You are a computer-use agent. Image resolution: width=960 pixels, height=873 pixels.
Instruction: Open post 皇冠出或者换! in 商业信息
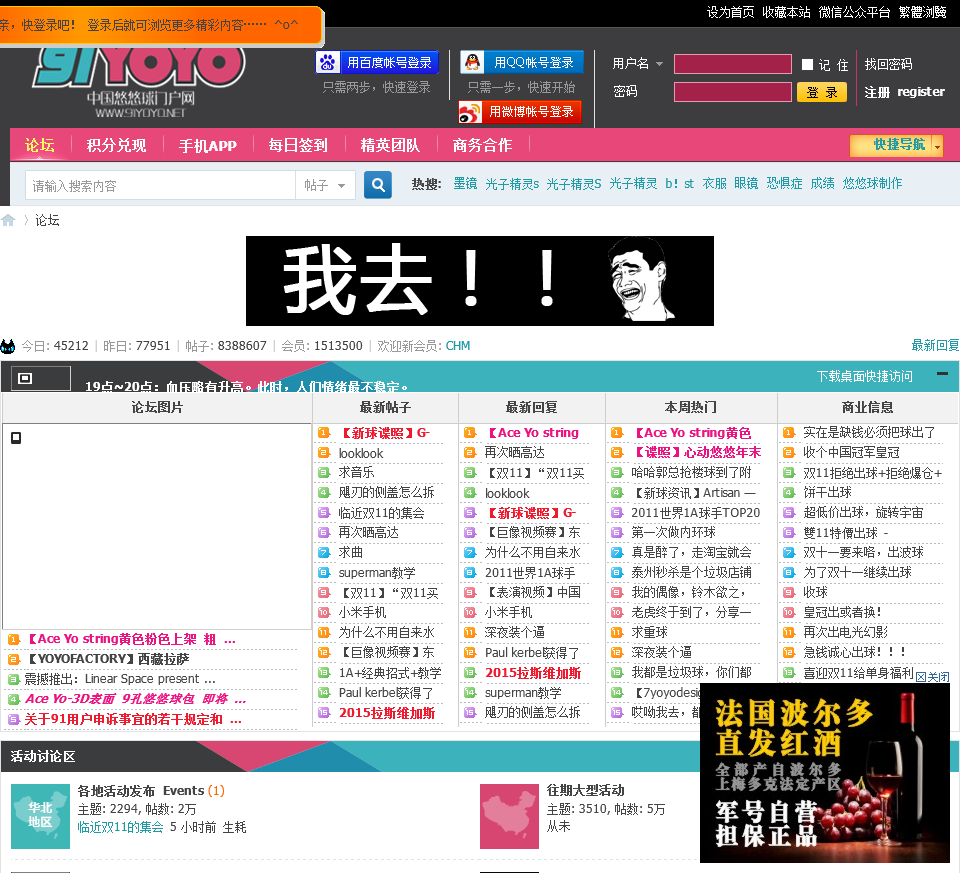tap(842, 612)
